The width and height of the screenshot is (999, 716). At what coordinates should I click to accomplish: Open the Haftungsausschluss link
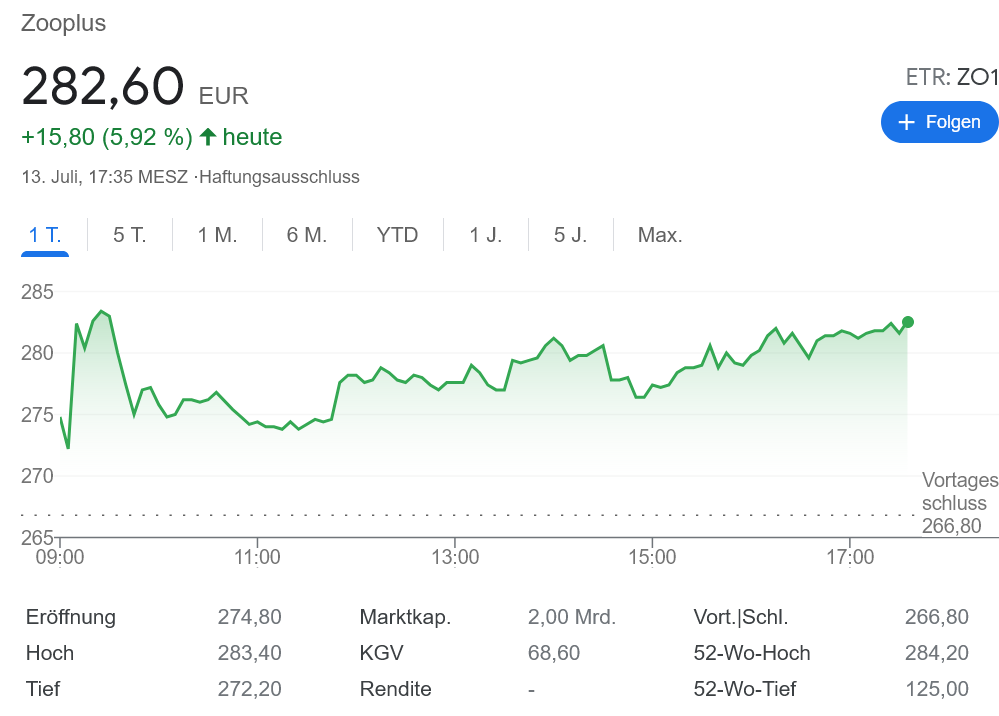[x=279, y=177]
